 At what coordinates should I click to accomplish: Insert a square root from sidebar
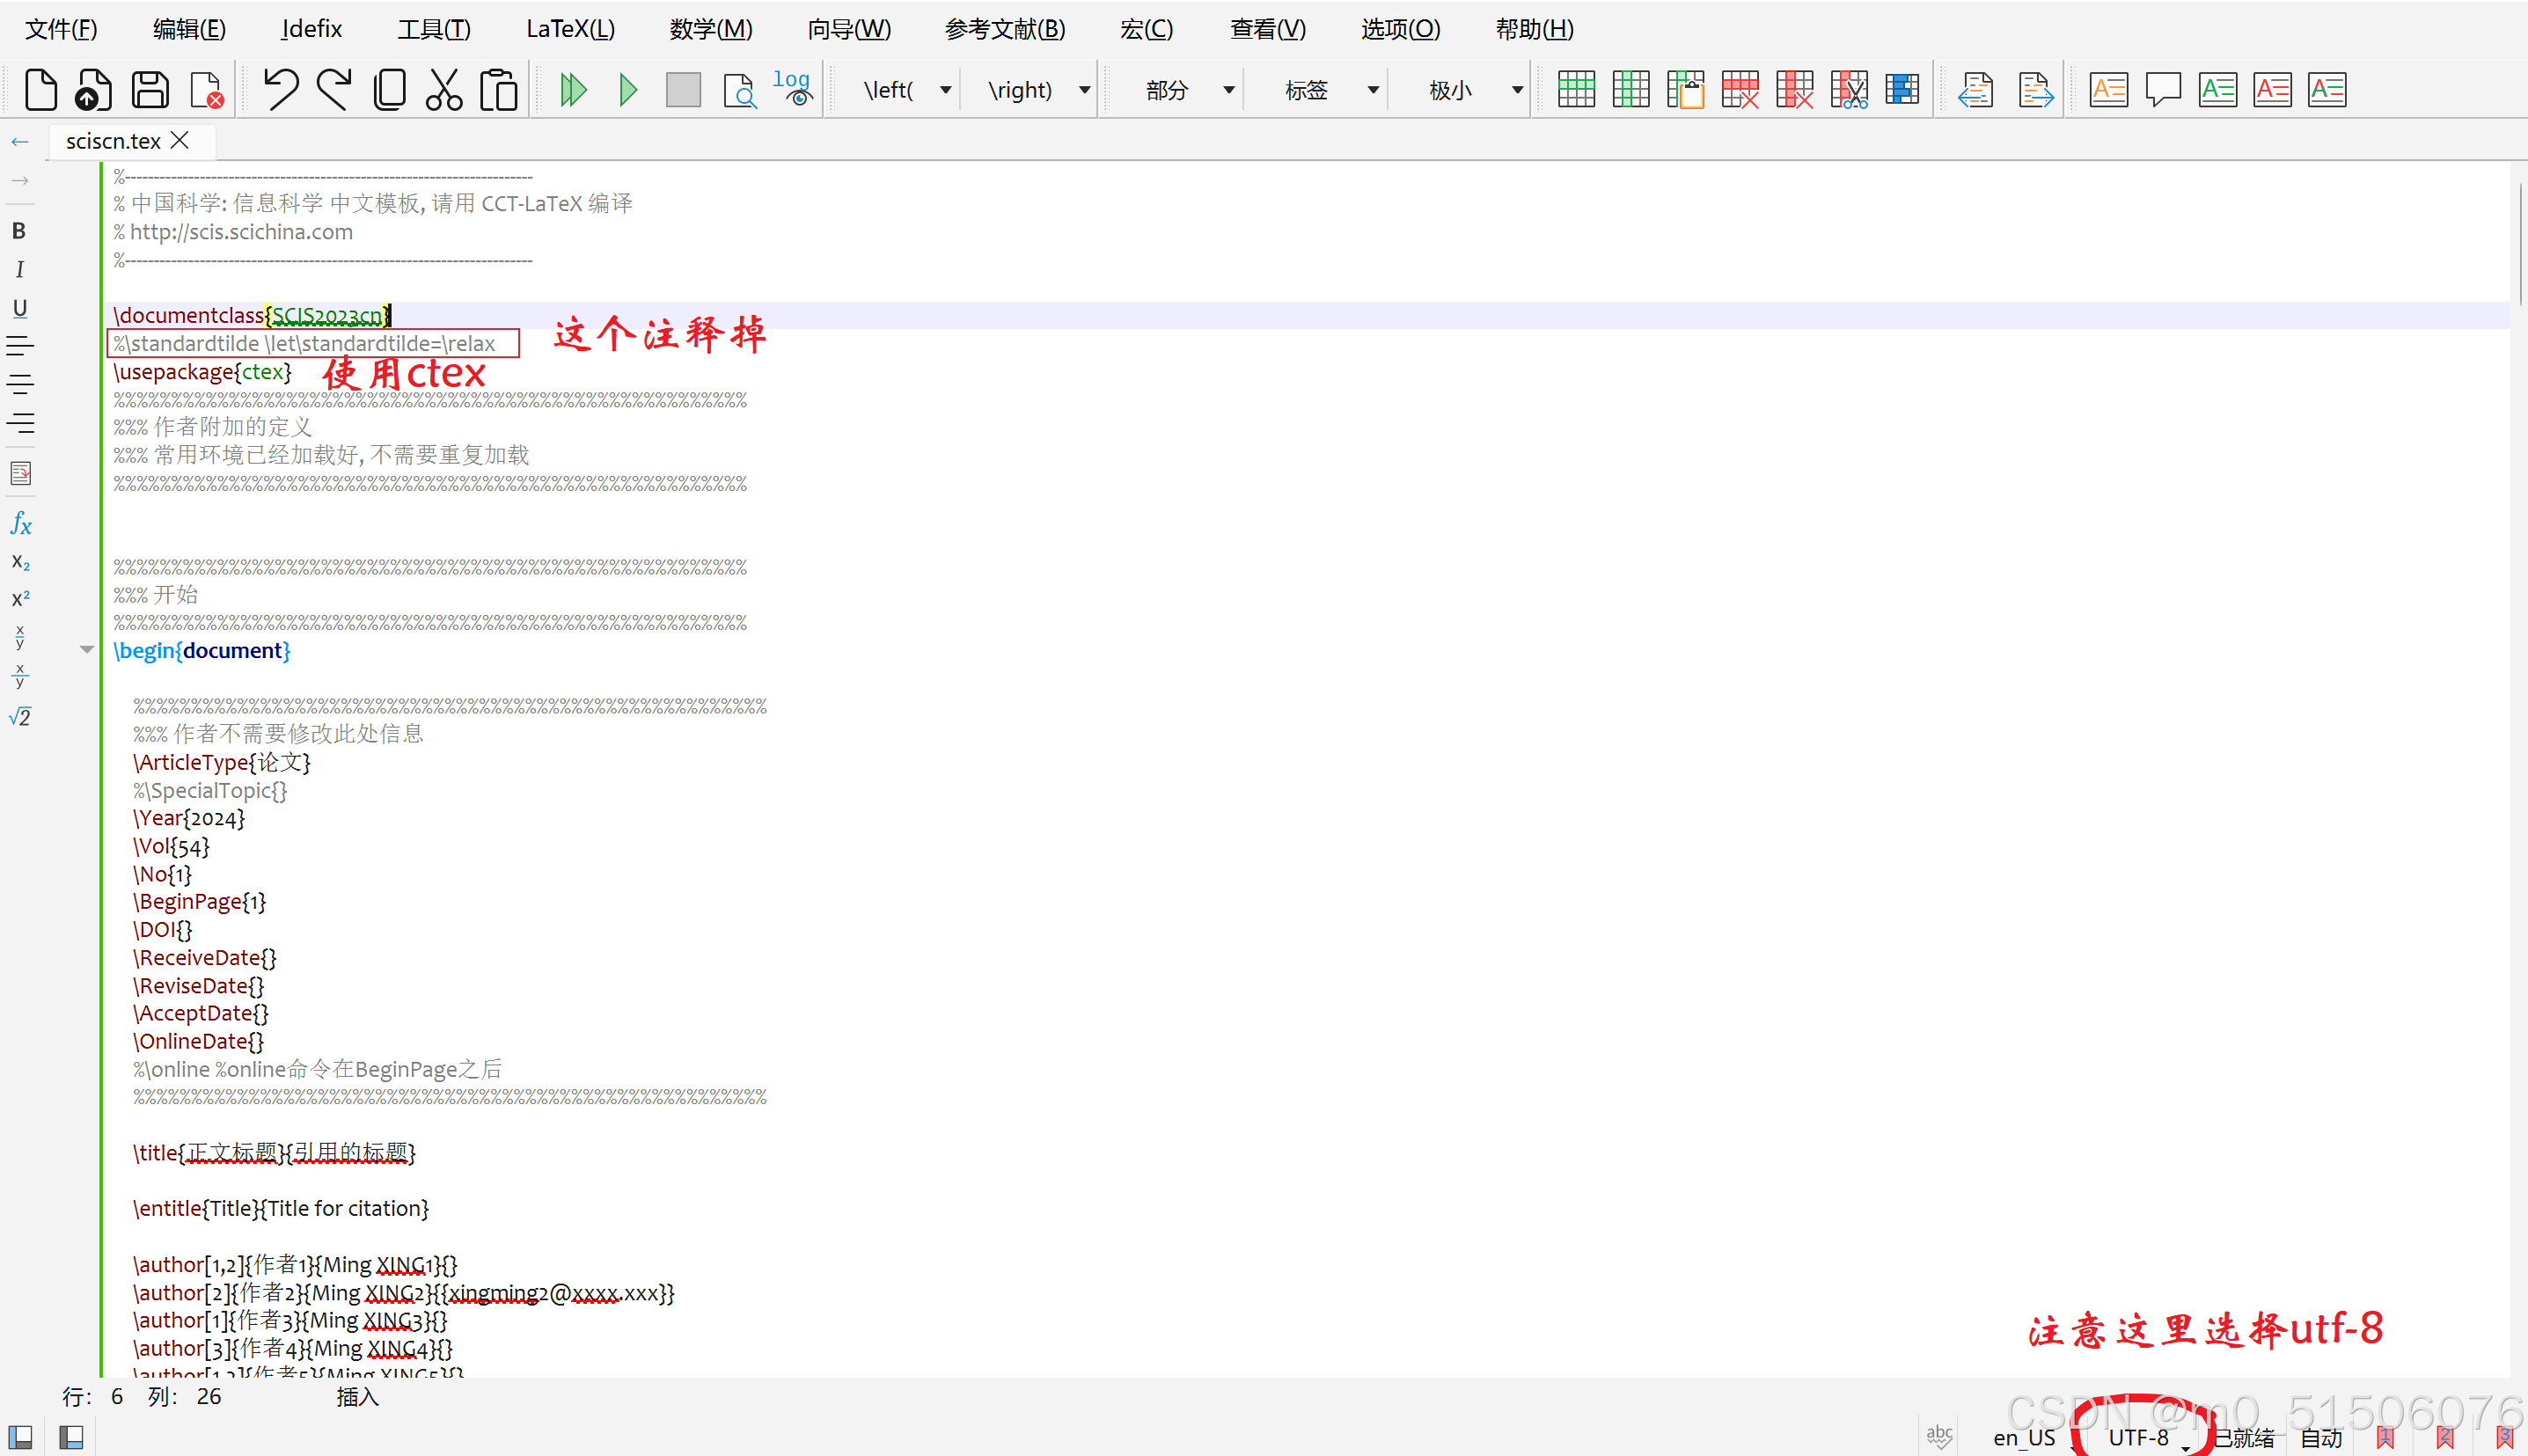[x=20, y=717]
